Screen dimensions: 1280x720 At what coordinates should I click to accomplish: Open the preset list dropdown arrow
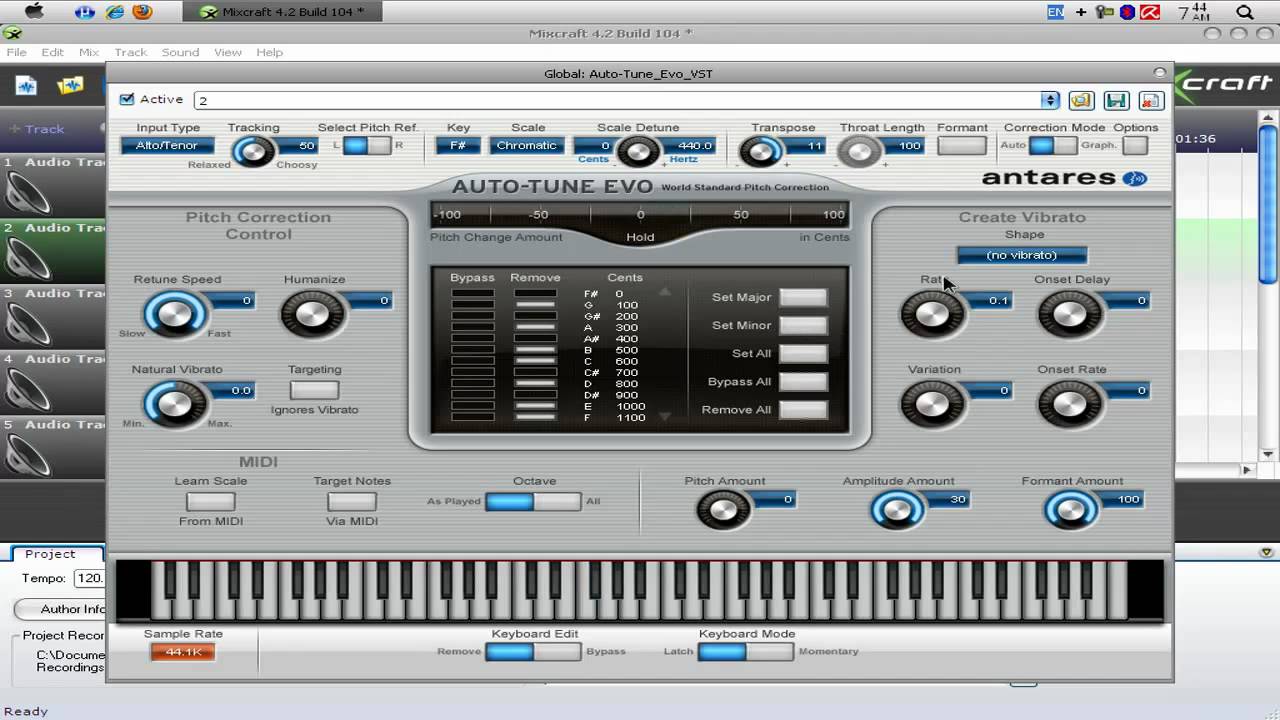(1050, 100)
